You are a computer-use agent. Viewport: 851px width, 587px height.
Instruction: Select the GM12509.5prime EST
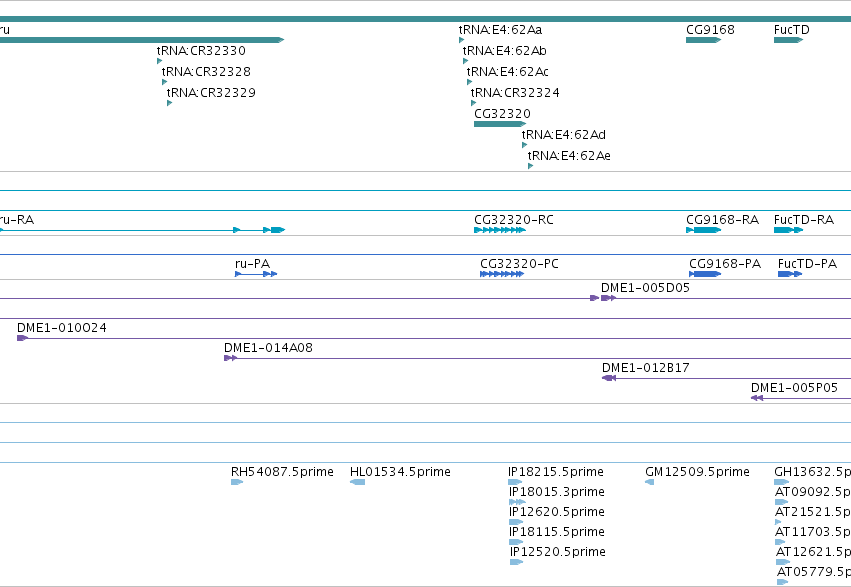(x=650, y=482)
